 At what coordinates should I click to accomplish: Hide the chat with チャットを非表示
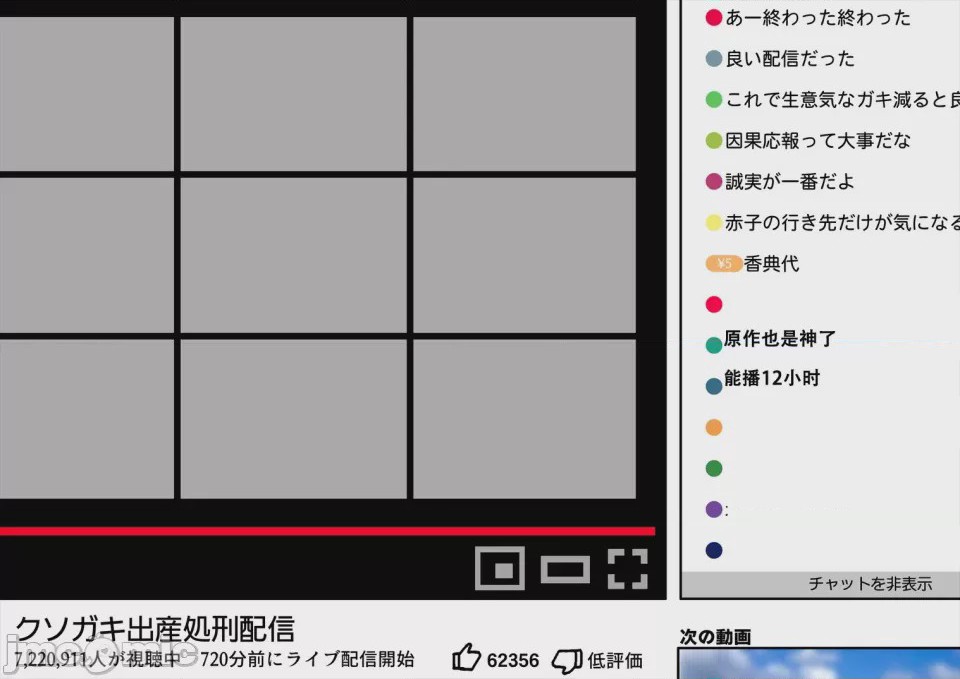[870, 583]
